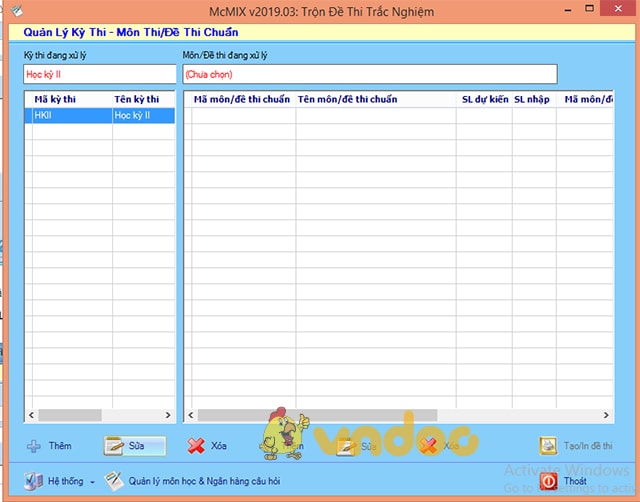Click the SL dự kiến column header
The height and width of the screenshot is (502, 640).
[x=484, y=99]
